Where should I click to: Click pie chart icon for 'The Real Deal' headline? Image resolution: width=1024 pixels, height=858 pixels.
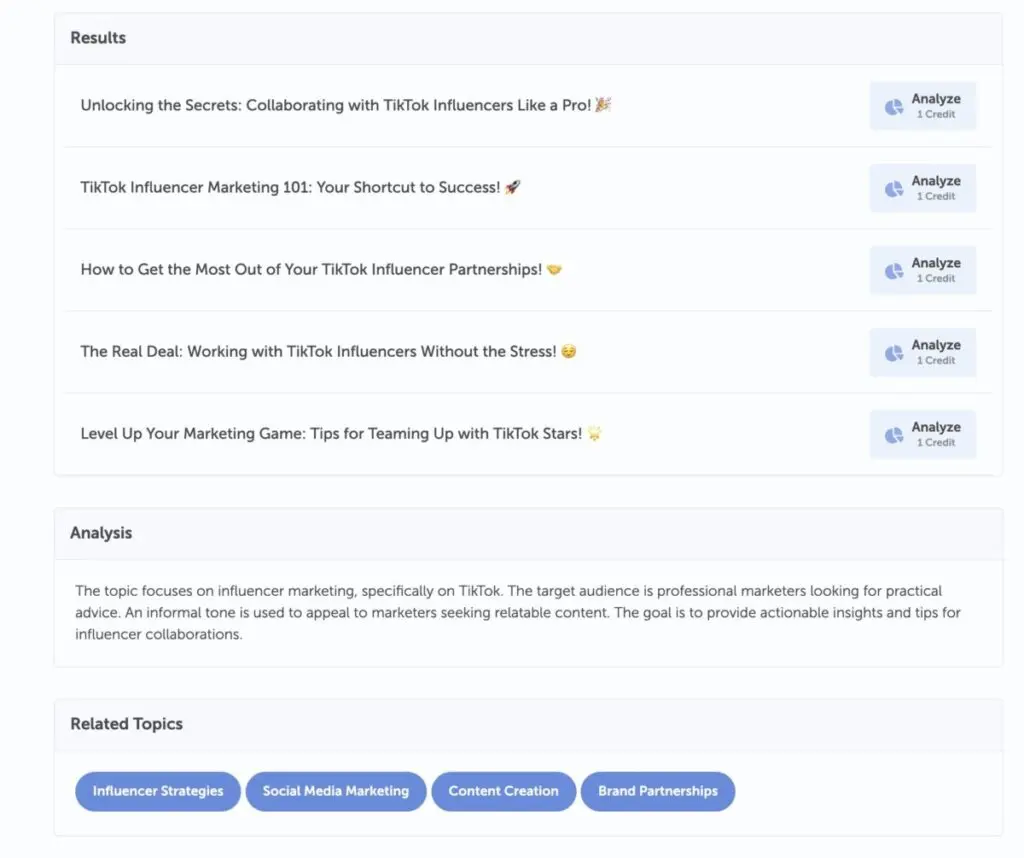(x=893, y=353)
